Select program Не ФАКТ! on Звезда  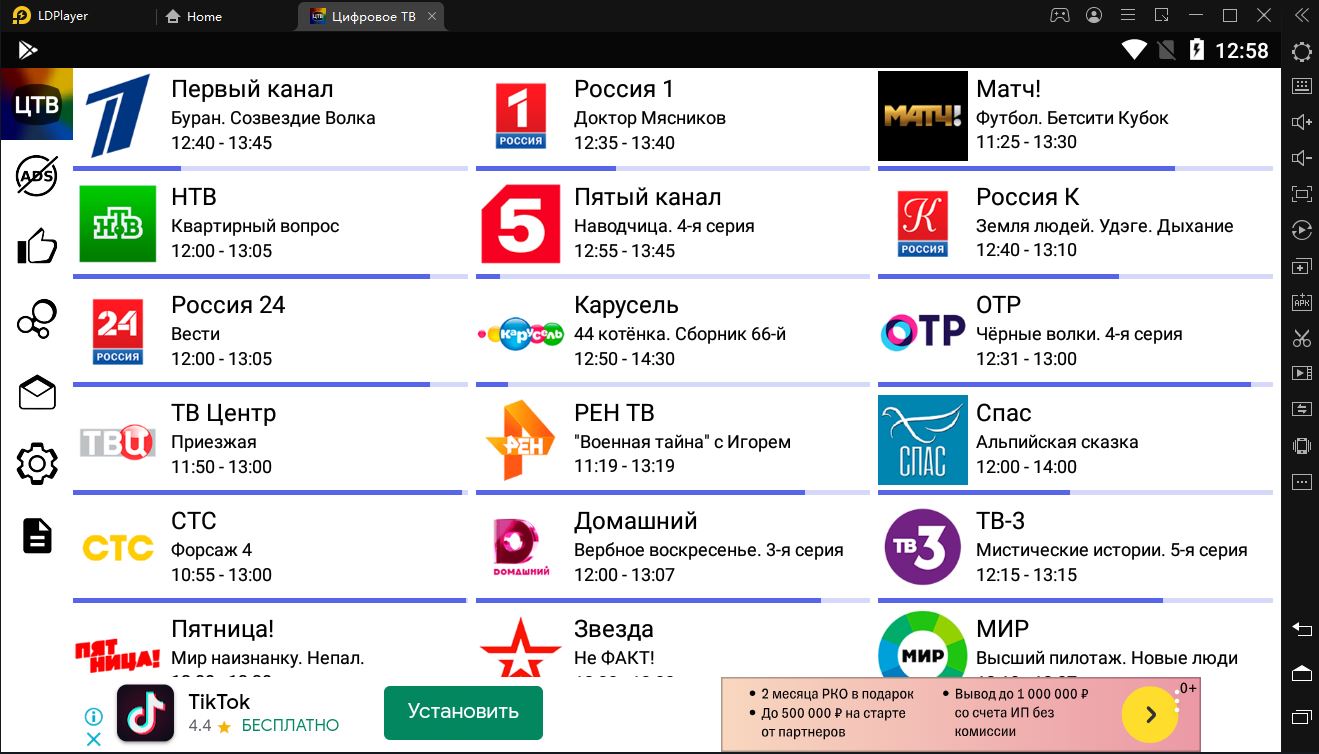(614, 658)
